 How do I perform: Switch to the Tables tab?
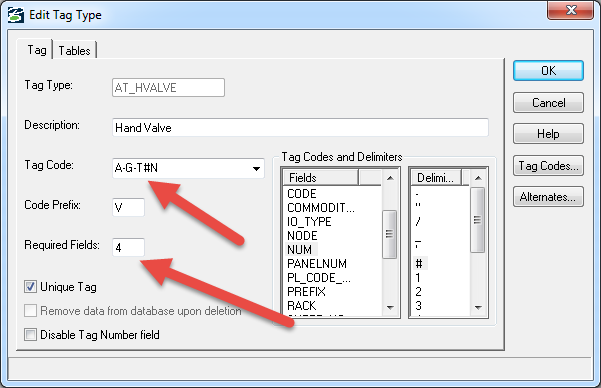click(x=74, y=51)
